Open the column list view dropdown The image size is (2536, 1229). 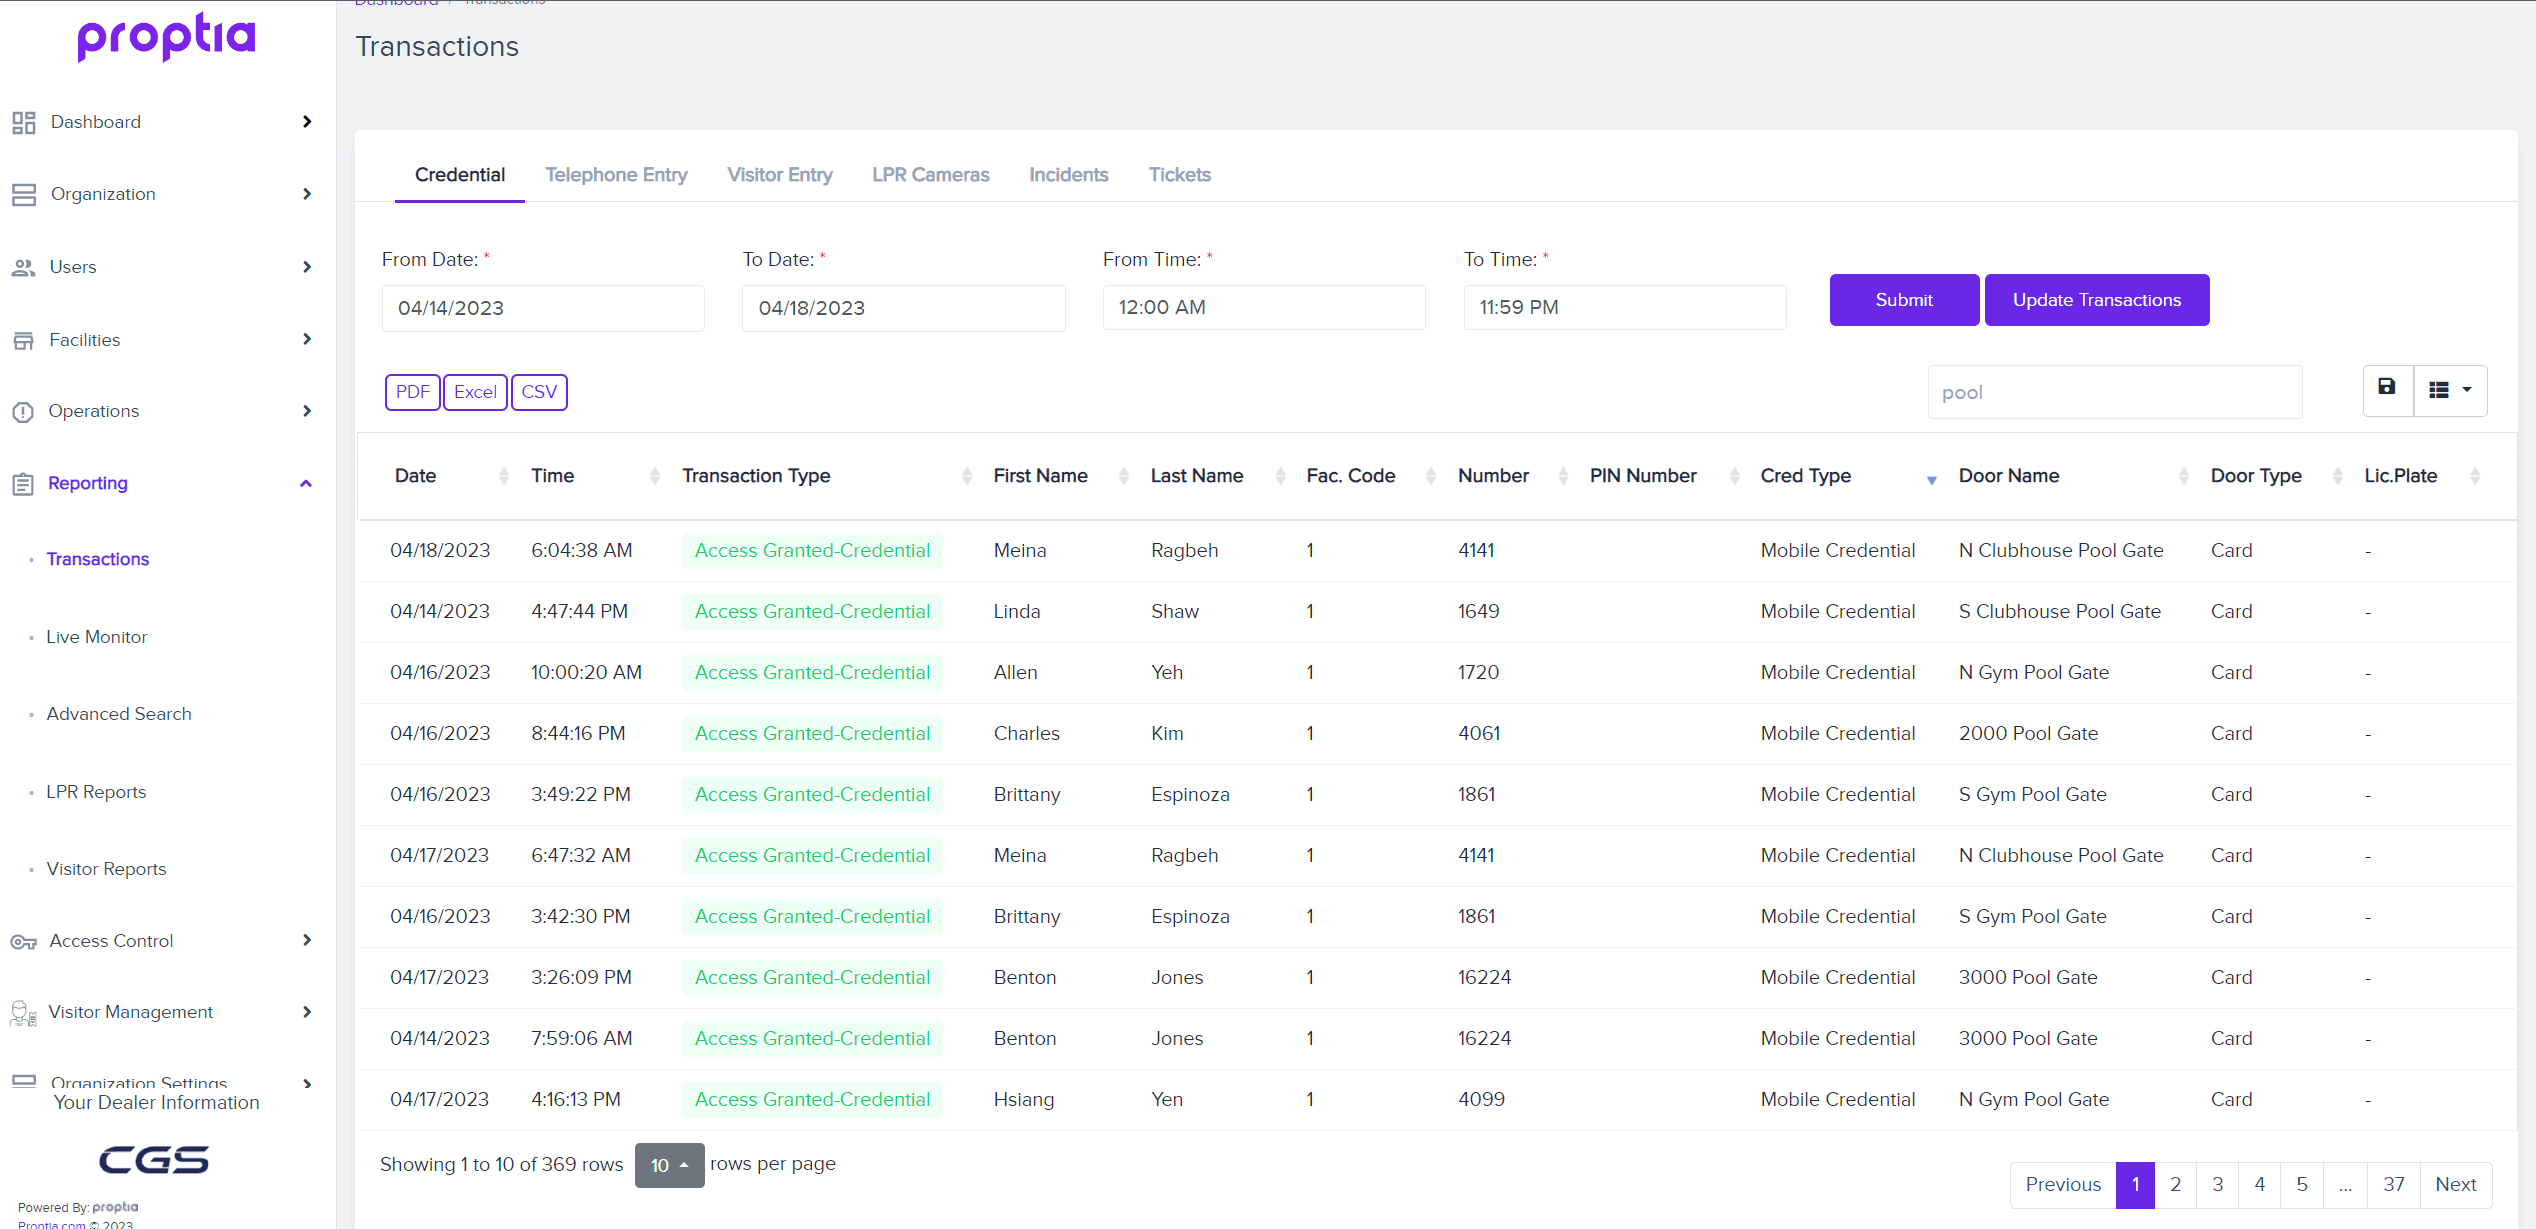click(2450, 390)
